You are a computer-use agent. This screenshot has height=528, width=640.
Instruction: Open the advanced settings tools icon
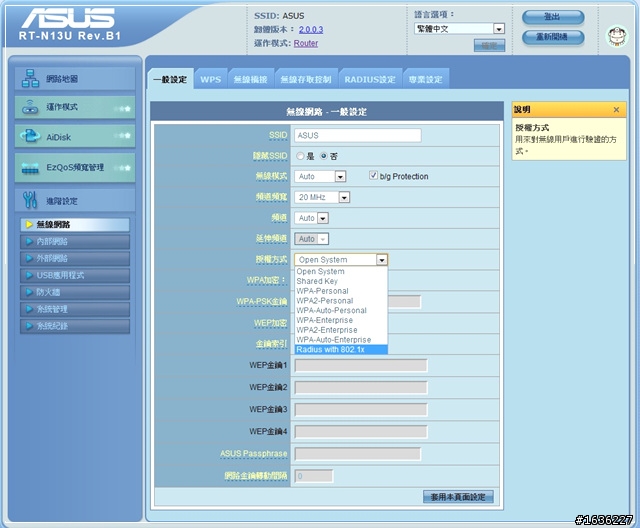coord(30,200)
